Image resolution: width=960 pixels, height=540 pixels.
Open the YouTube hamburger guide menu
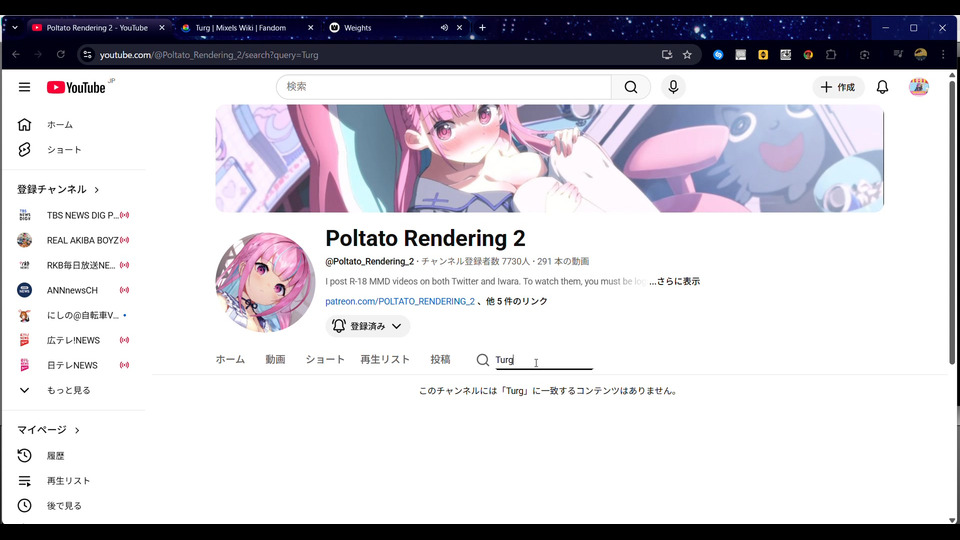(x=24, y=87)
